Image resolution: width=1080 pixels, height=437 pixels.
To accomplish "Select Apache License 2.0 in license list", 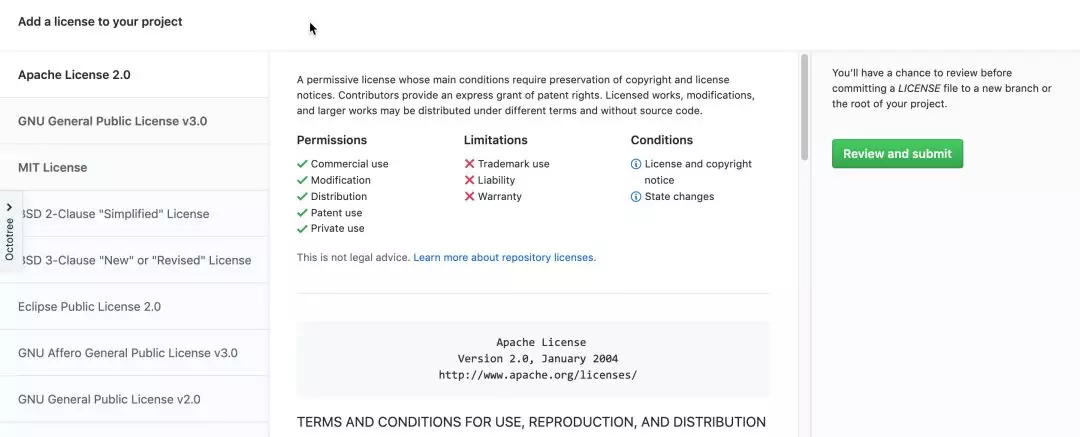I will [x=74, y=75].
